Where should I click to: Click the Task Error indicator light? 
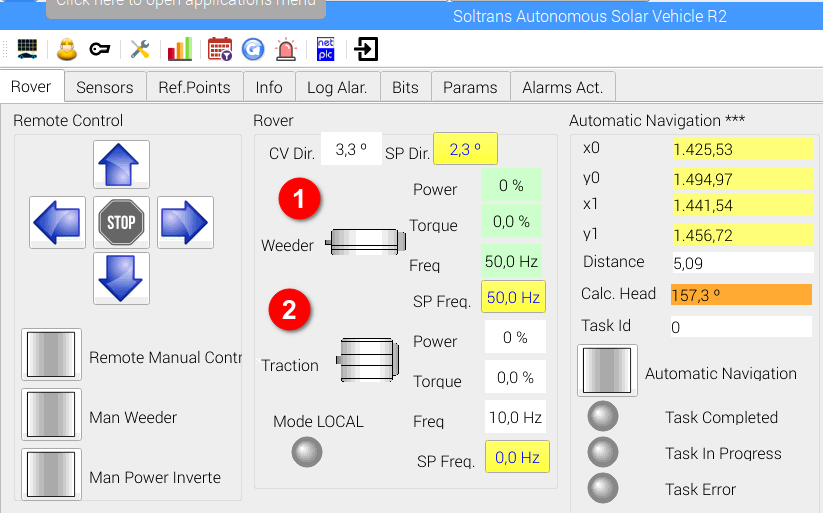(x=603, y=488)
